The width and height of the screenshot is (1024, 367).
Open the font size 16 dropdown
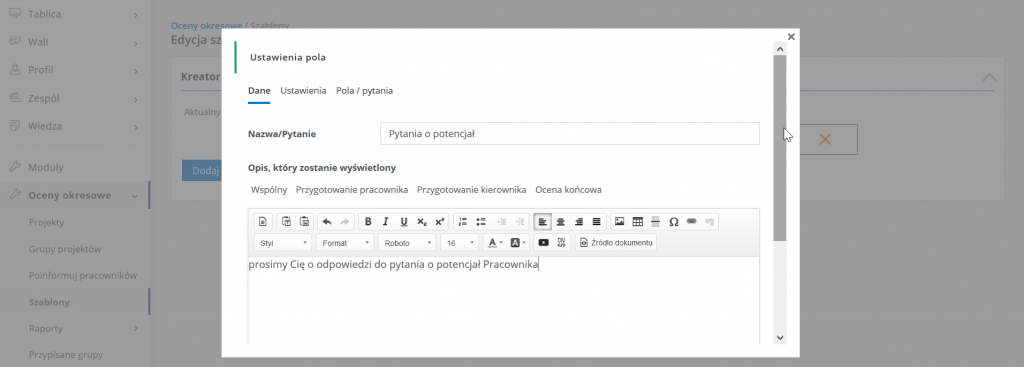coord(460,243)
